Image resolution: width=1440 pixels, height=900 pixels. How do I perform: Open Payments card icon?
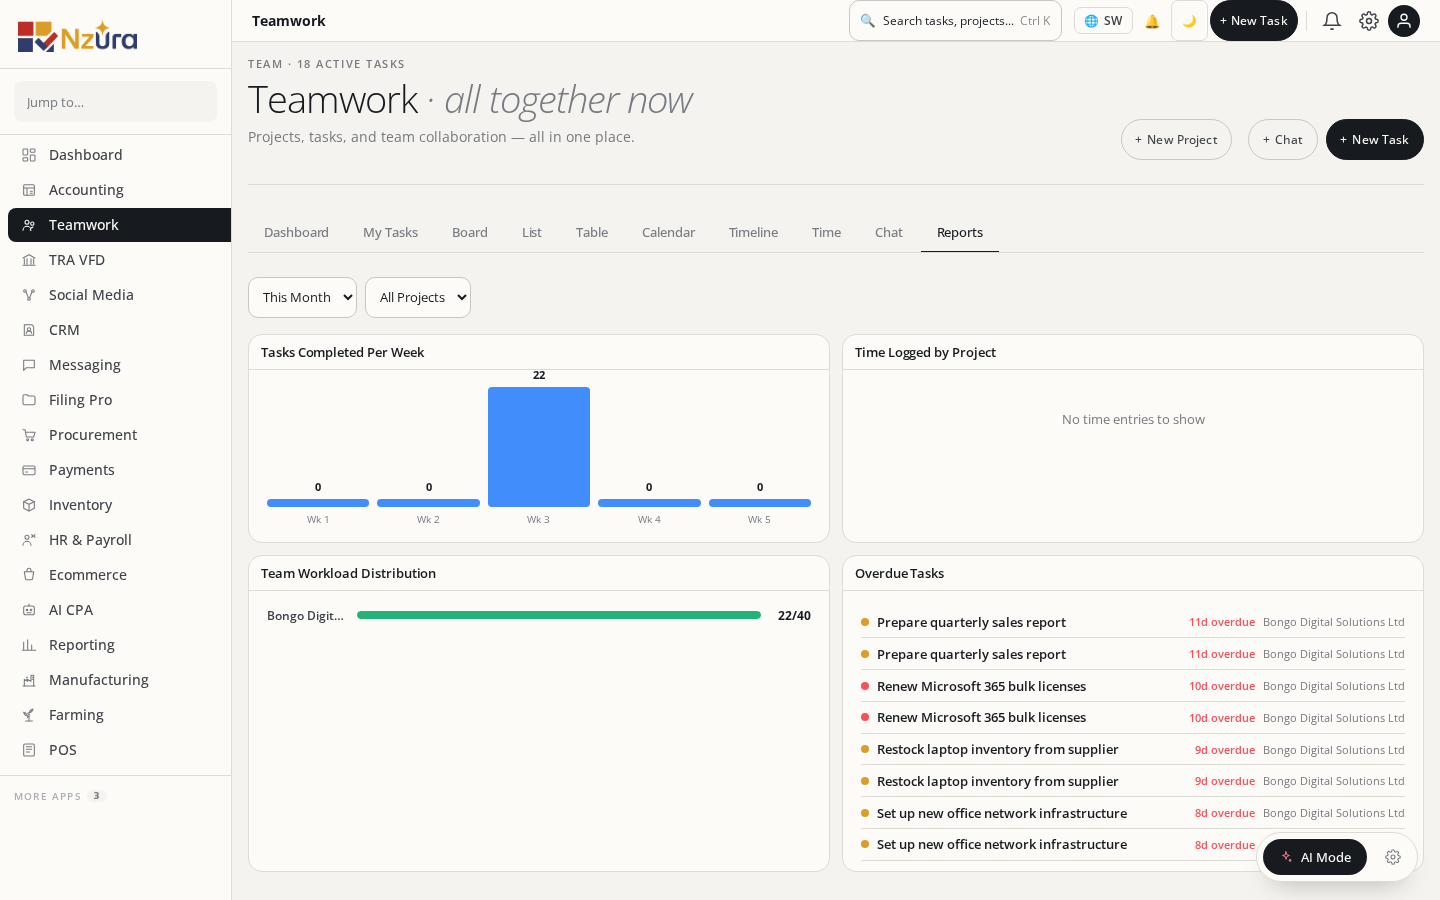pos(29,470)
